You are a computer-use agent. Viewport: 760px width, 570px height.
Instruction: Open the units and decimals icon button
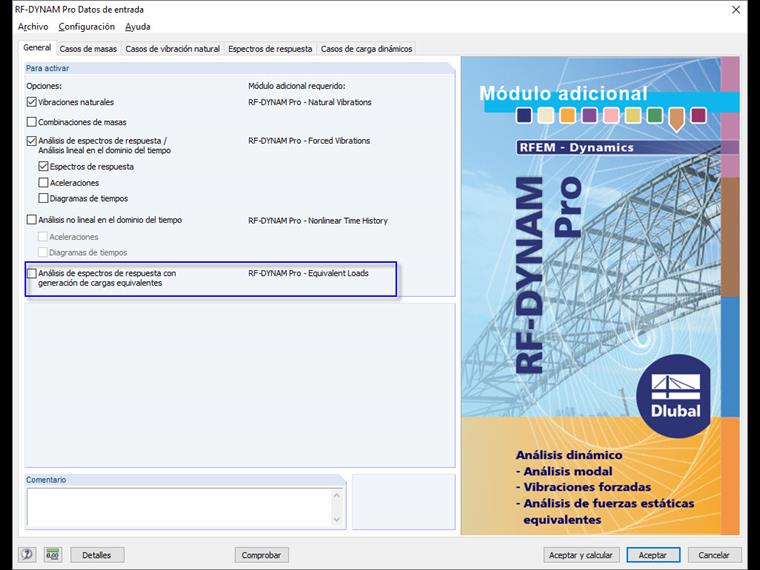click(53, 554)
